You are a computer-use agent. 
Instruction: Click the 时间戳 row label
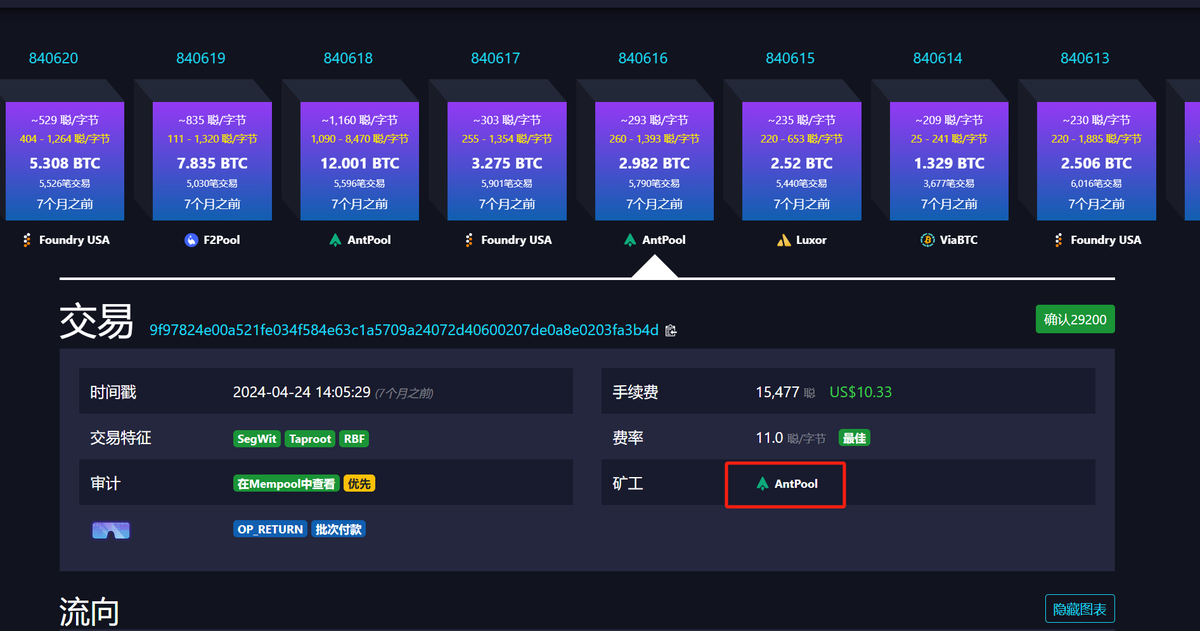pyautogui.click(x=113, y=393)
